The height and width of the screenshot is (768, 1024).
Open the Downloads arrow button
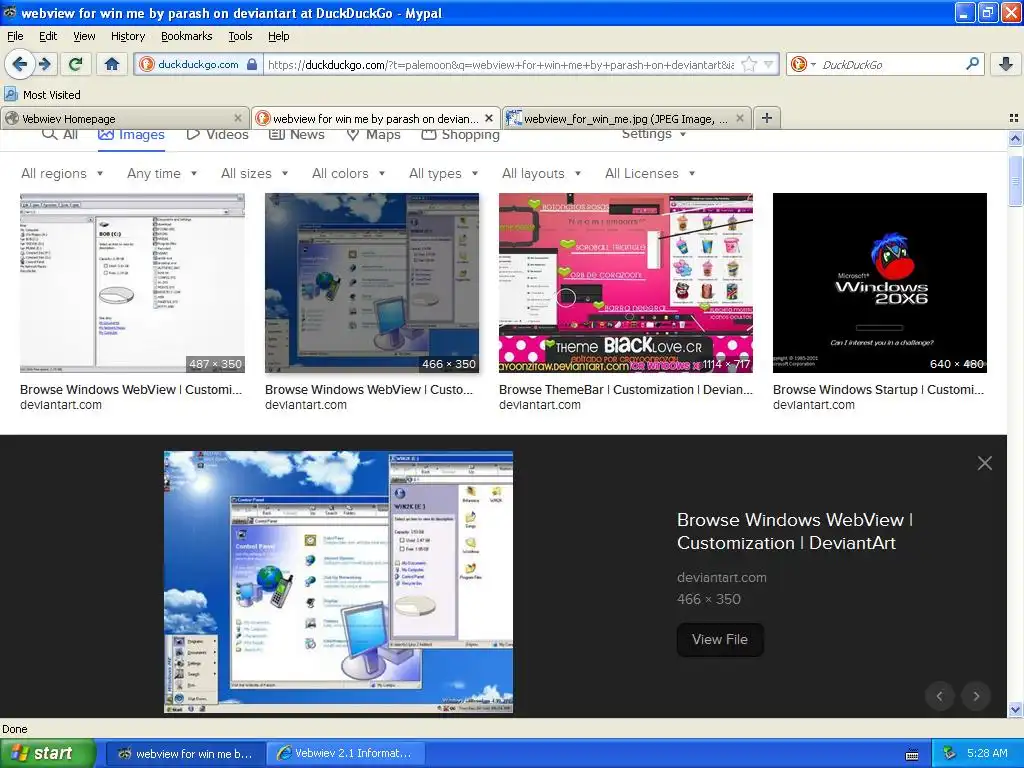(x=1006, y=64)
